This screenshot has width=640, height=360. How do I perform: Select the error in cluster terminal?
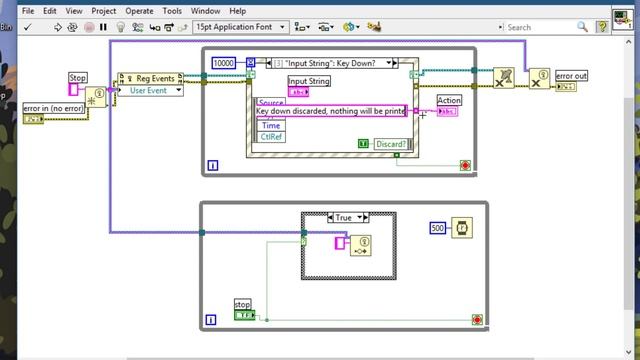click(x=33, y=119)
